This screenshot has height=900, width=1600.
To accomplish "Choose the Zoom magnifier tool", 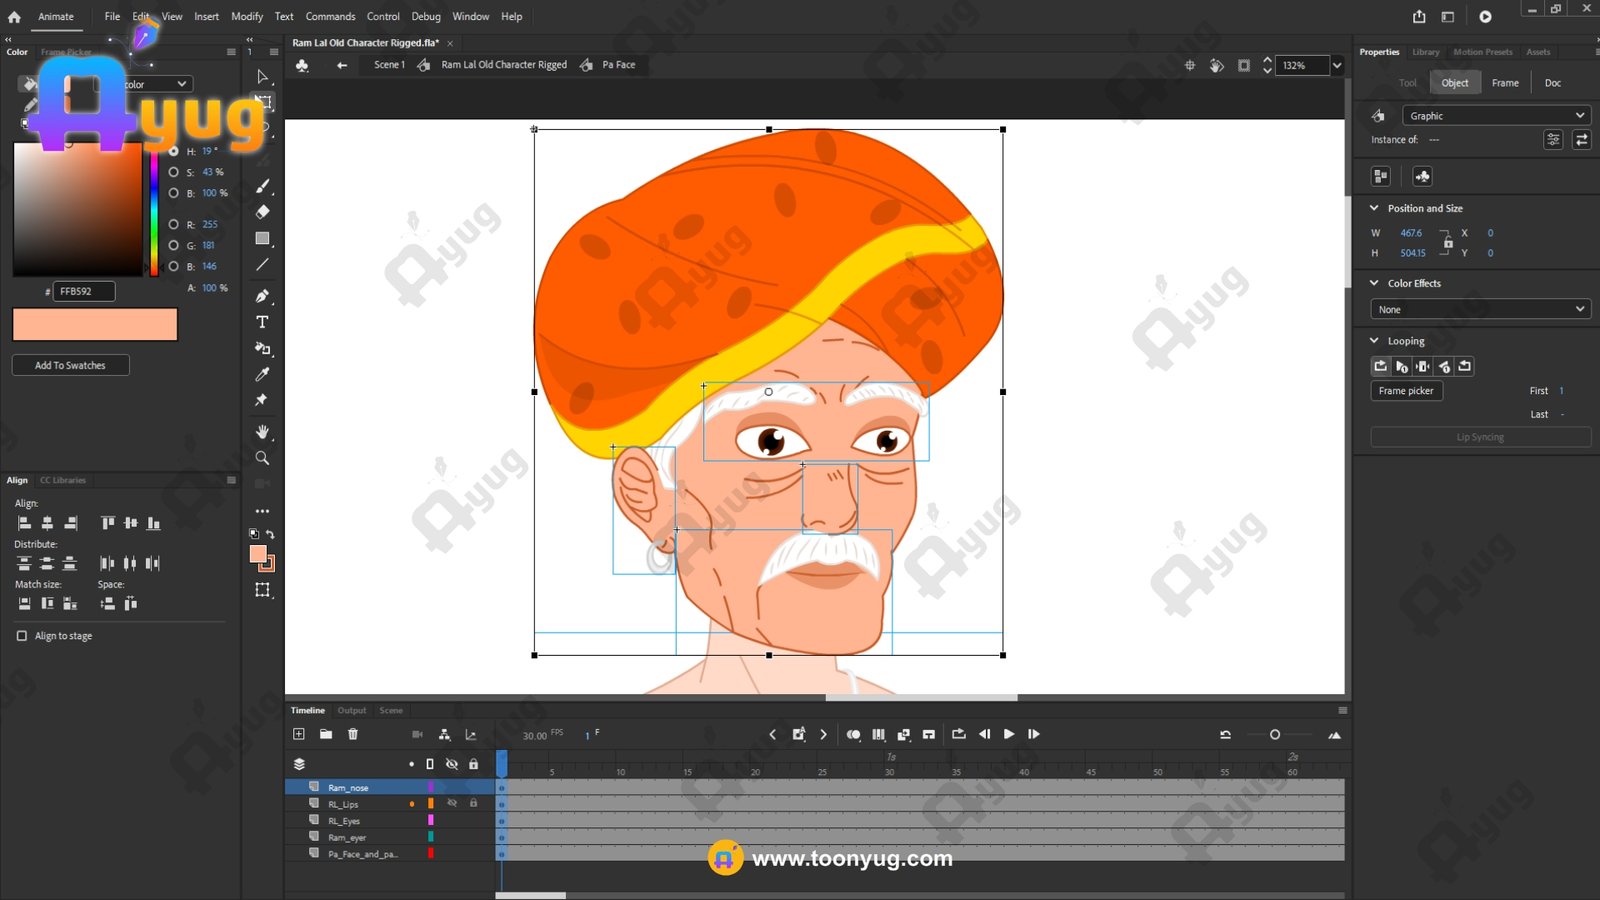I will point(262,458).
